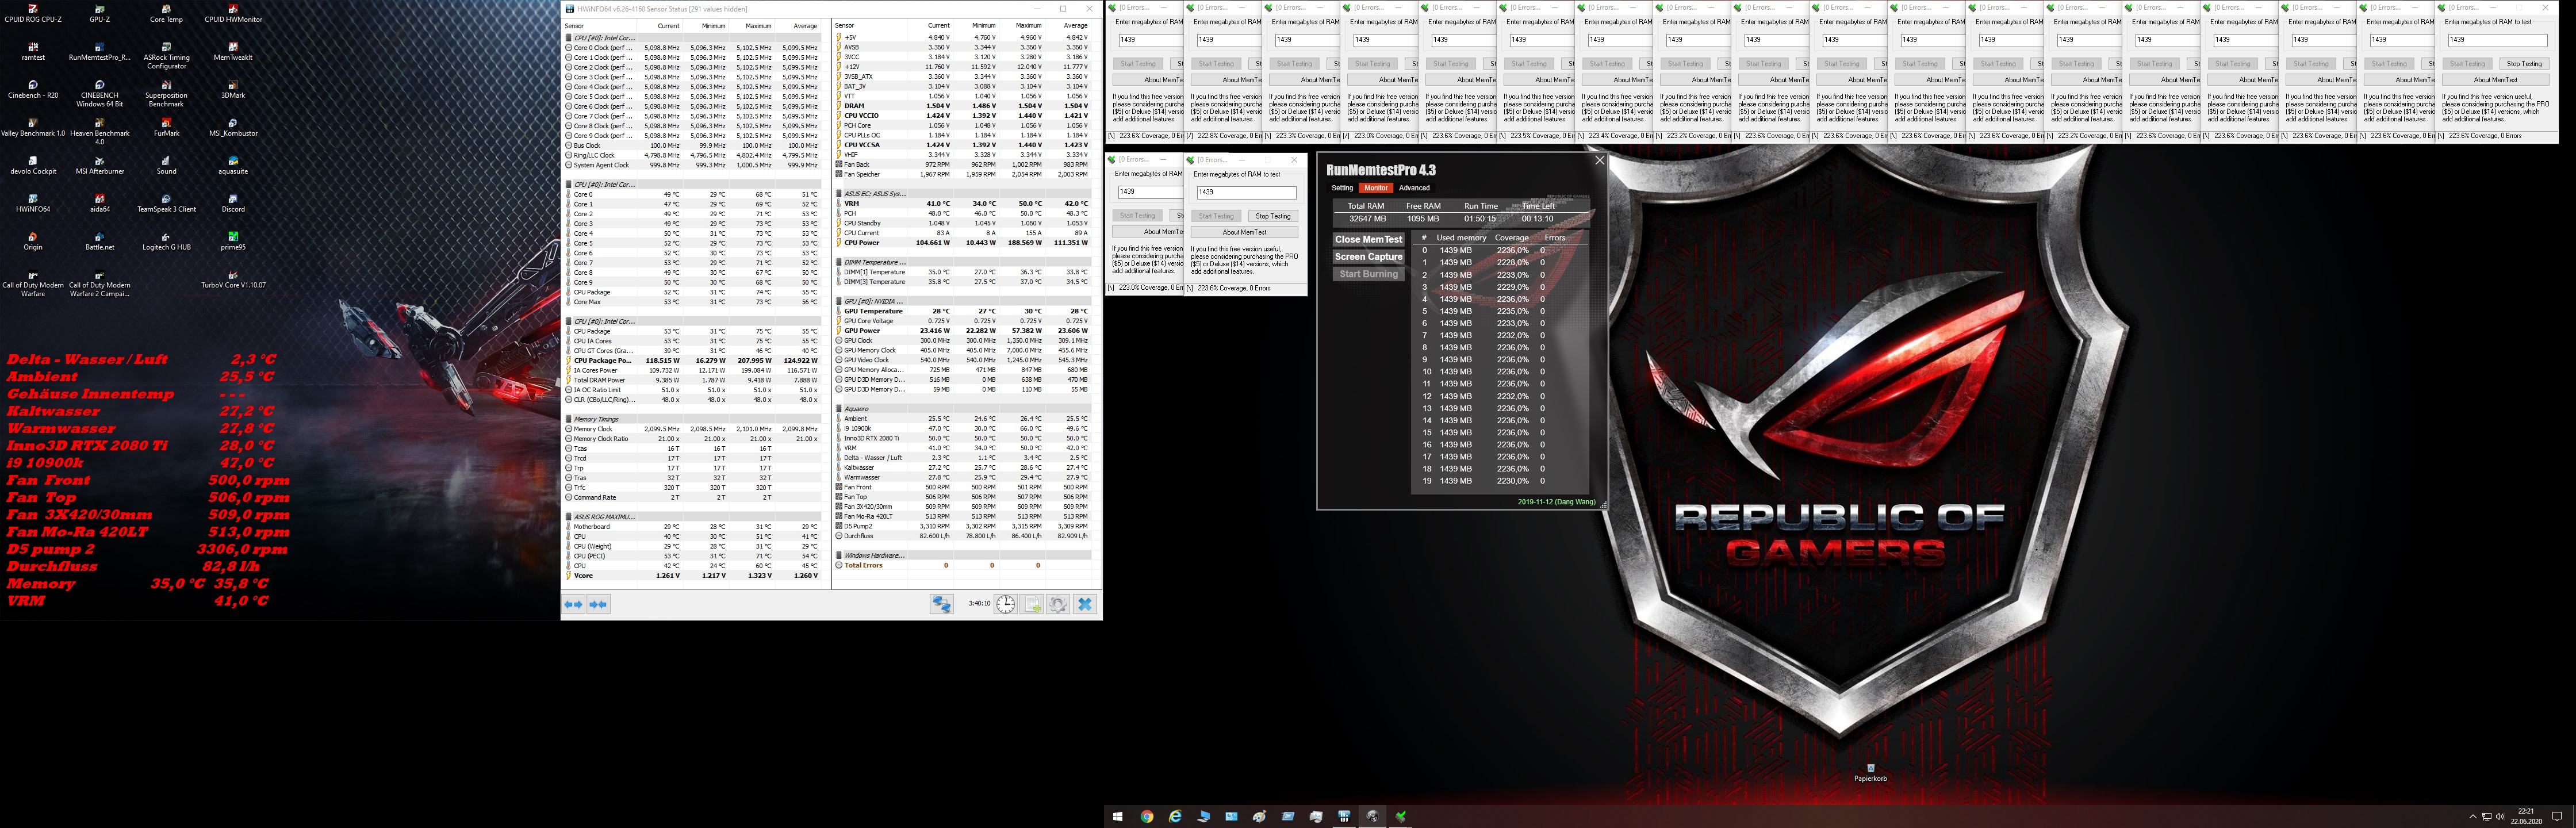Select the 3DMark desktop icon
The image size is (2576, 828).
point(233,89)
